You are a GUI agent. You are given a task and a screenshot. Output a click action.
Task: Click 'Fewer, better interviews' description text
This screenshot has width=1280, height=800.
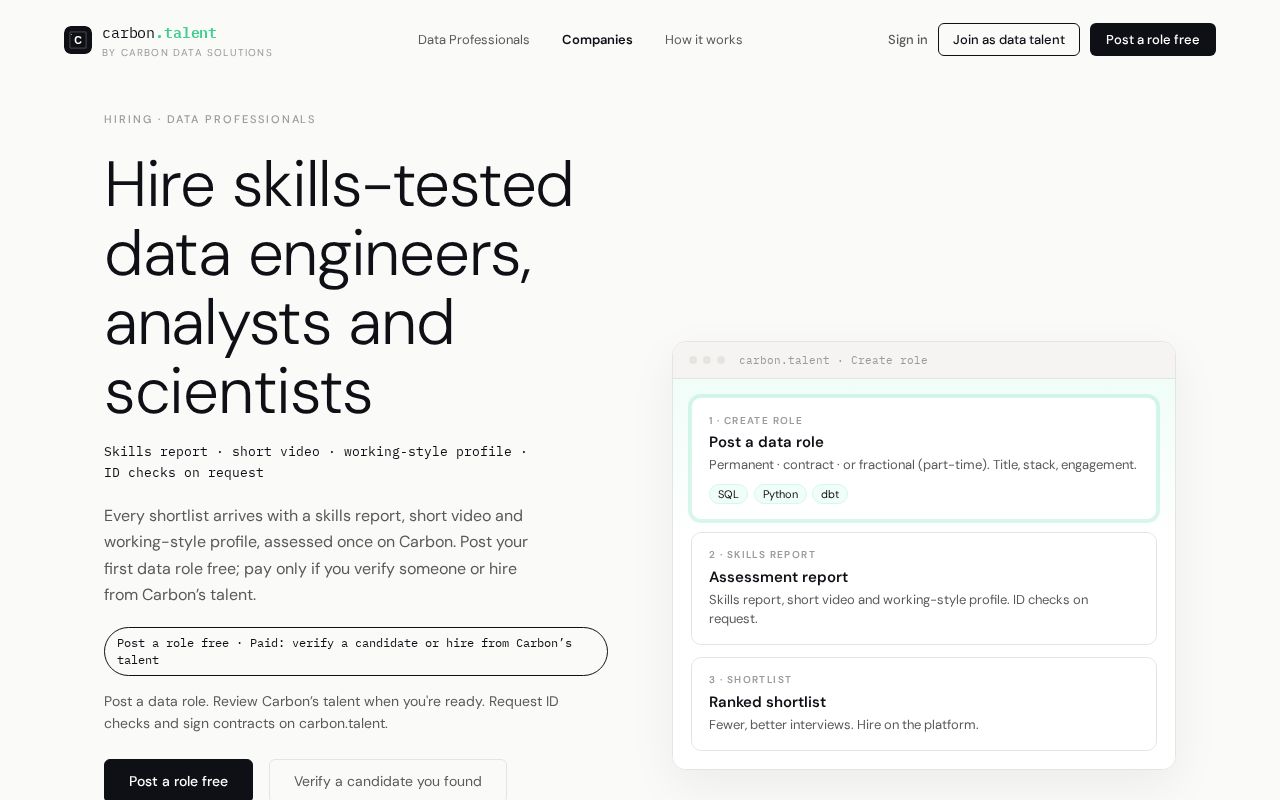(844, 725)
